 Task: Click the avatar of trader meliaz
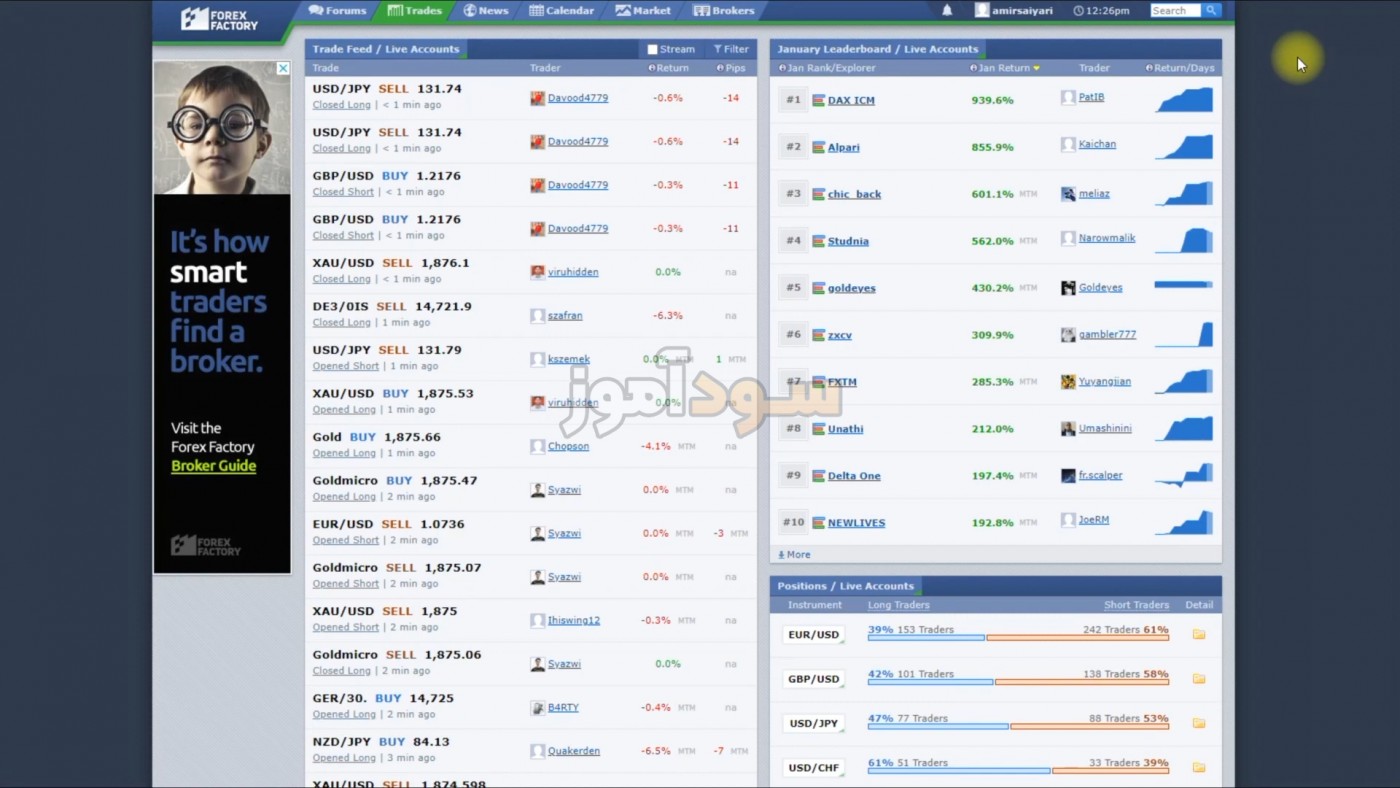point(1068,194)
